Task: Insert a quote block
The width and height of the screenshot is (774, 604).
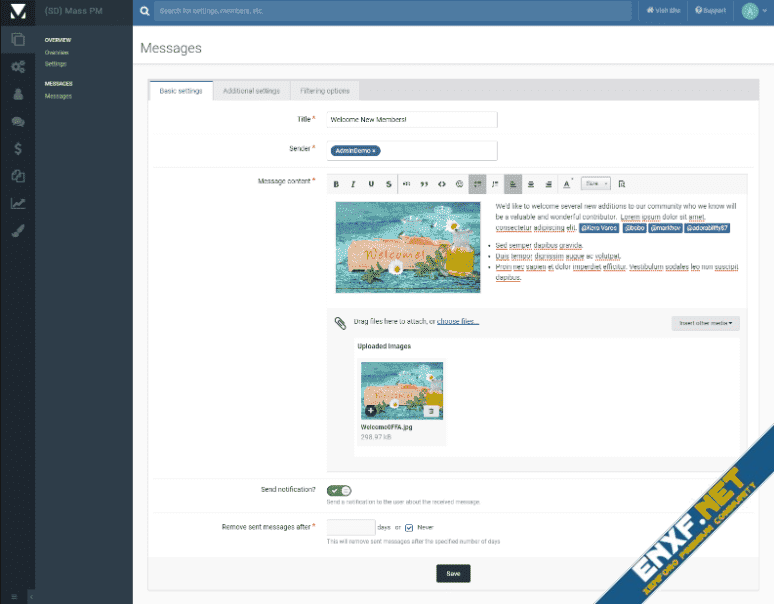Action: [x=424, y=184]
